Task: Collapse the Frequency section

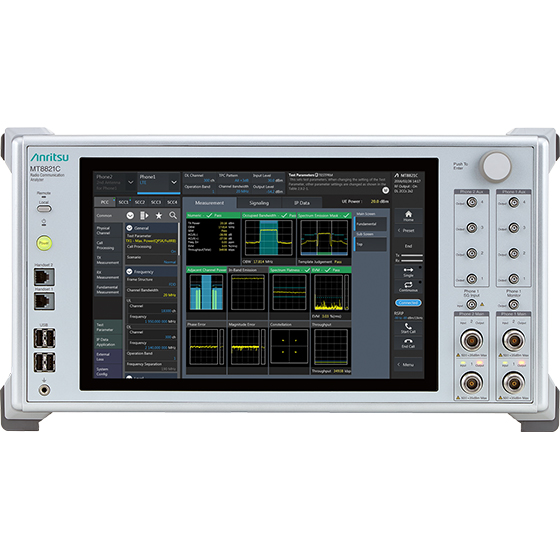Action: (129, 271)
